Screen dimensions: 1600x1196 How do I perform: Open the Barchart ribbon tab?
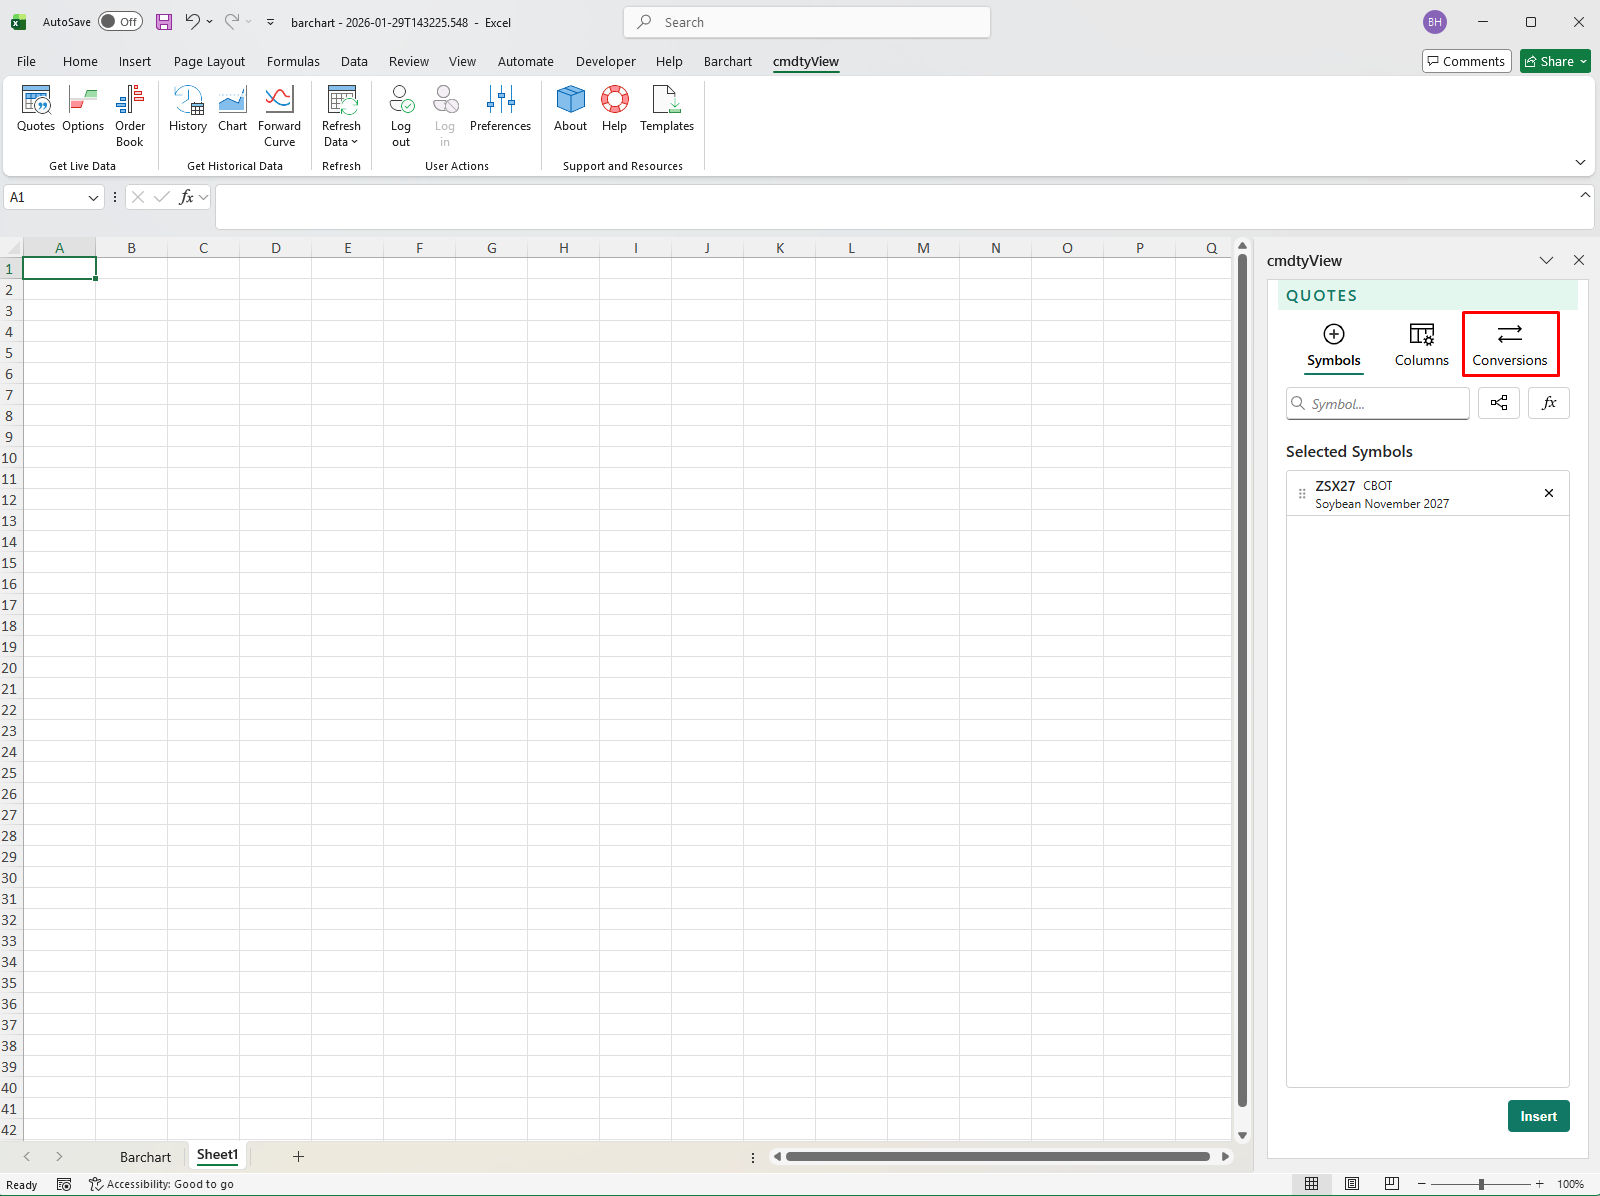point(727,61)
